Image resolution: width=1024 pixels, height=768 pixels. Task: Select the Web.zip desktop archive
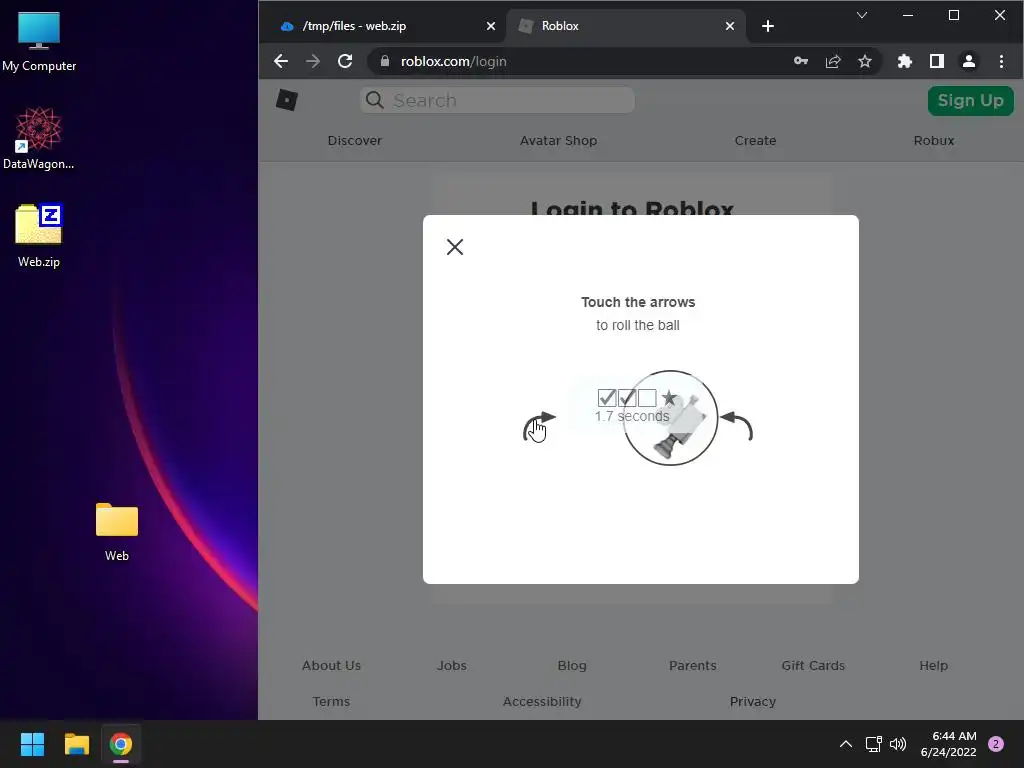pyautogui.click(x=39, y=236)
